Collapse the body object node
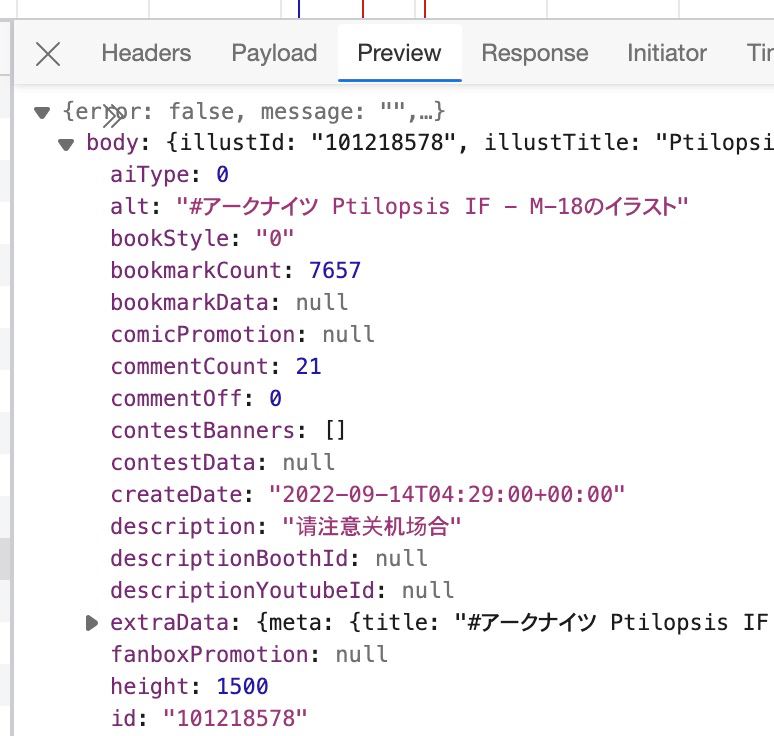 66,144
